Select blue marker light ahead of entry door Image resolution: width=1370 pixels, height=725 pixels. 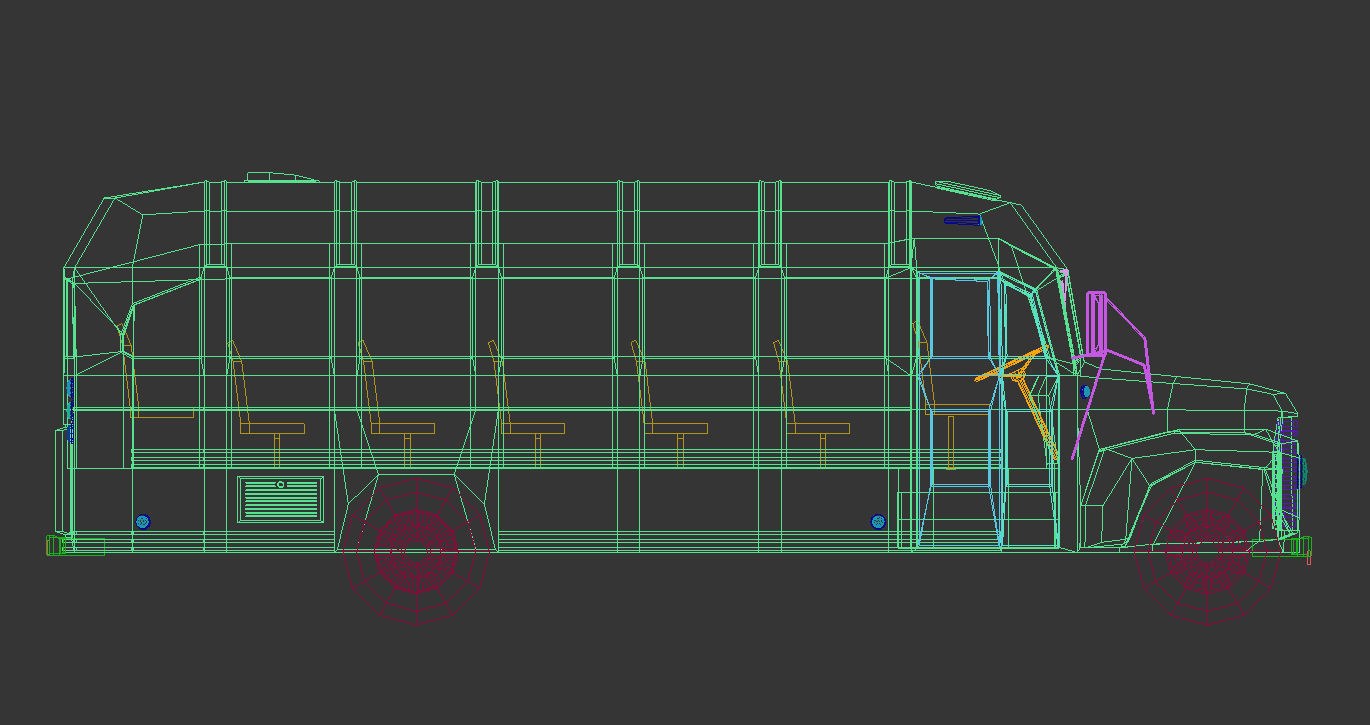878,522
